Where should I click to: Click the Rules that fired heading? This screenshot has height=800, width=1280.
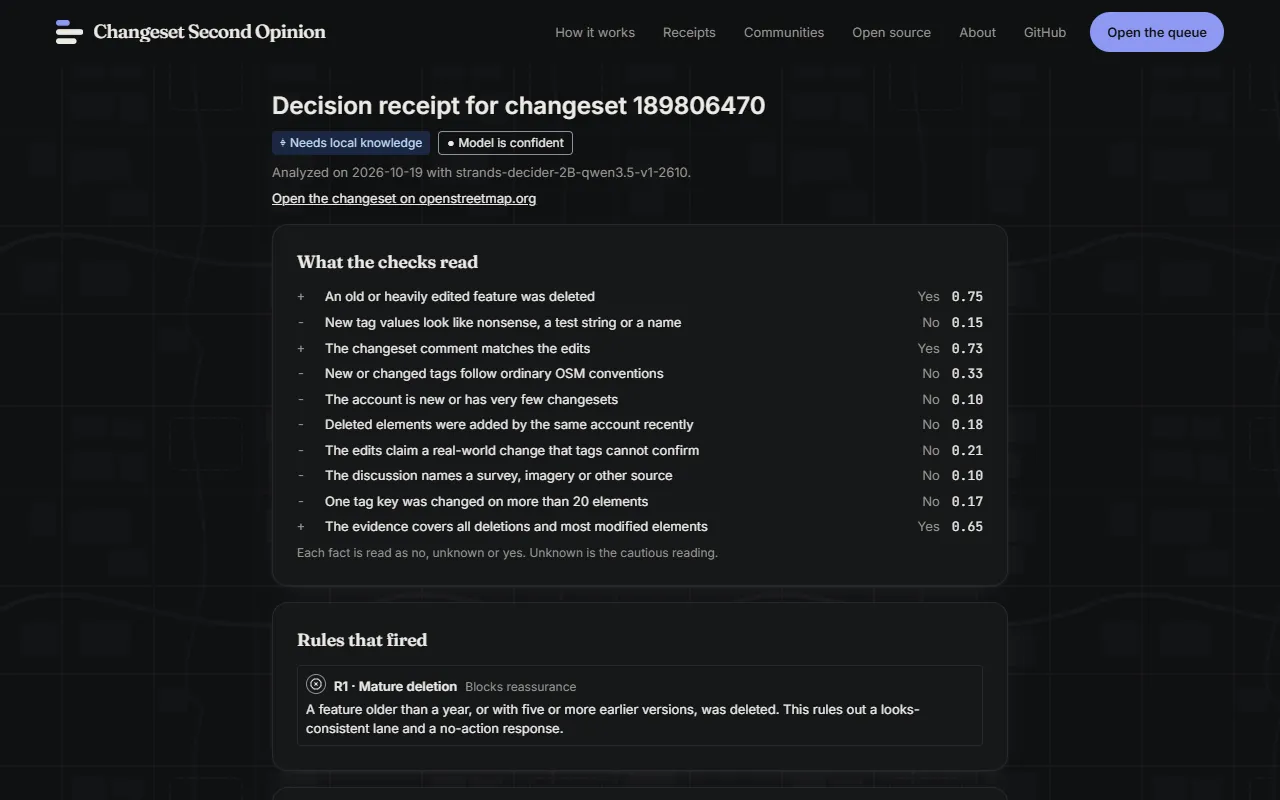pyautogui.click(x=362, y=640)
